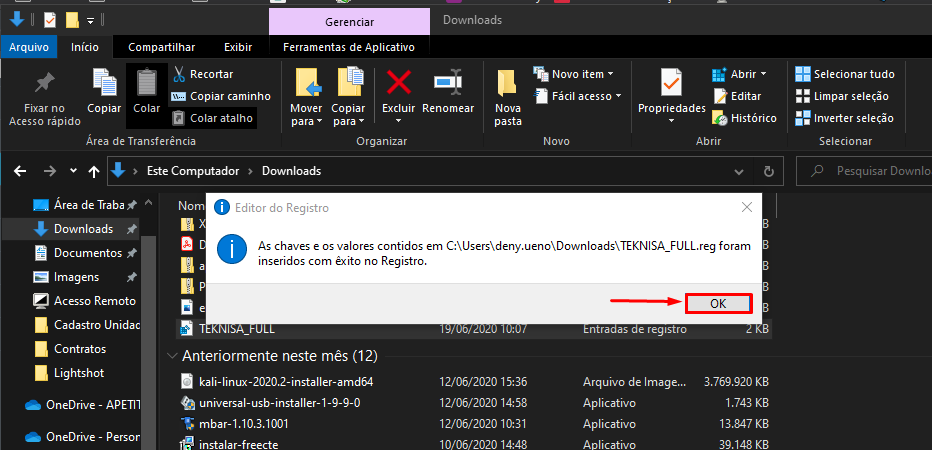Click Fixar no Acesso rápido pin icon
Screen dimensions: 932x450
click(44, 83)
